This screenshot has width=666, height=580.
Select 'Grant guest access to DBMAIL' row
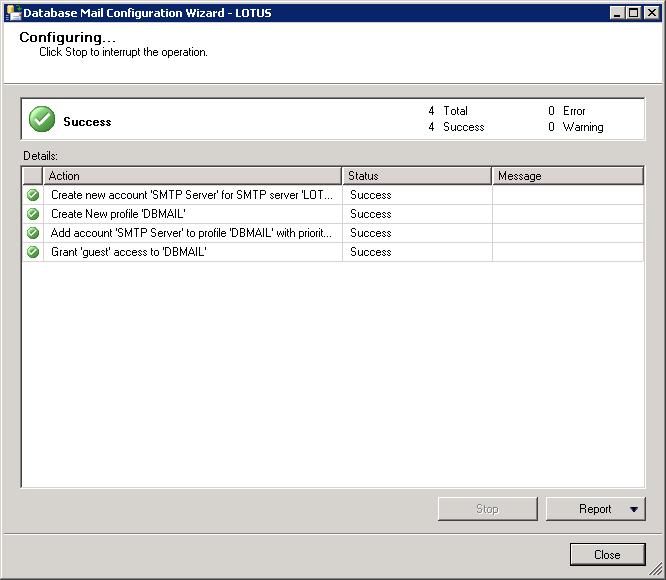333,252
